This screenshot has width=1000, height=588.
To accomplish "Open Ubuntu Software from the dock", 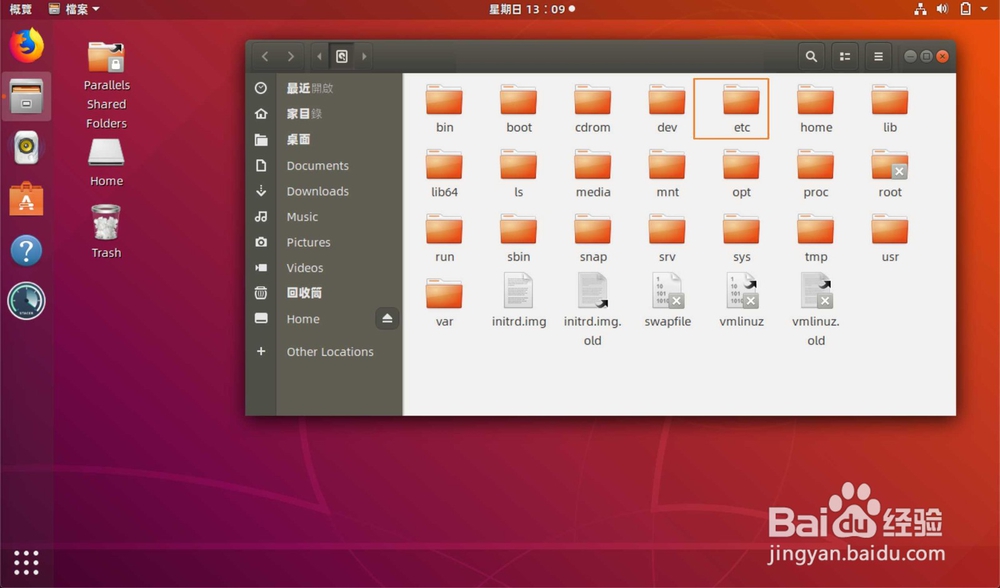I will point(26,199).
